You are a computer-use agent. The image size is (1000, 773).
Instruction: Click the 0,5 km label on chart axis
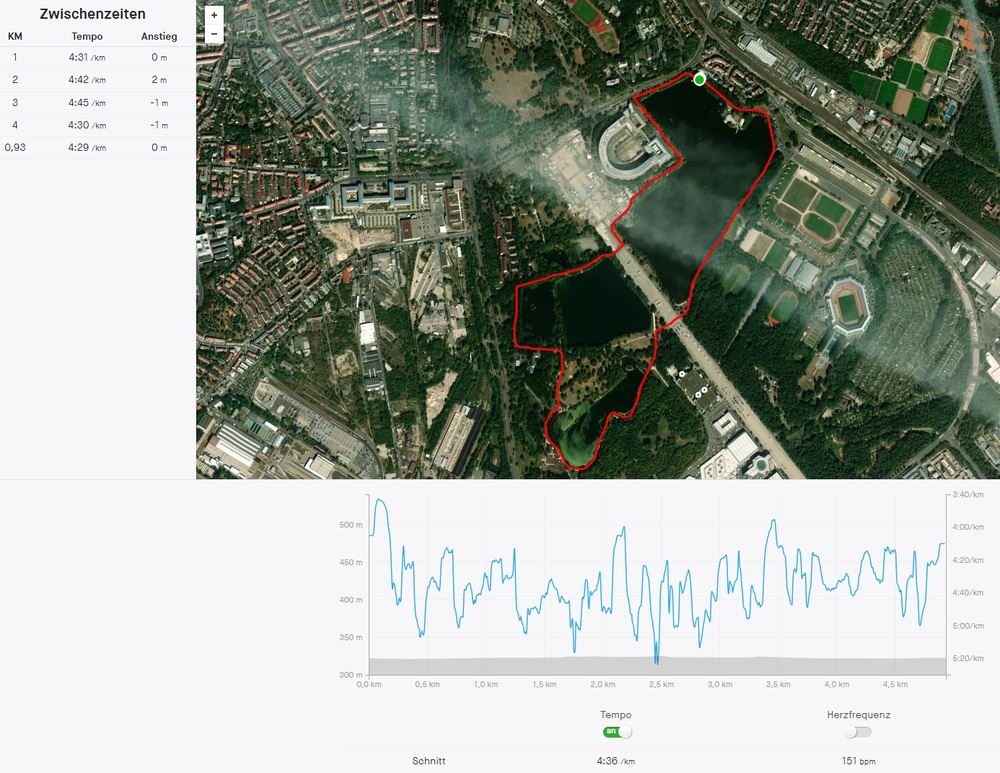coord(428,685)
